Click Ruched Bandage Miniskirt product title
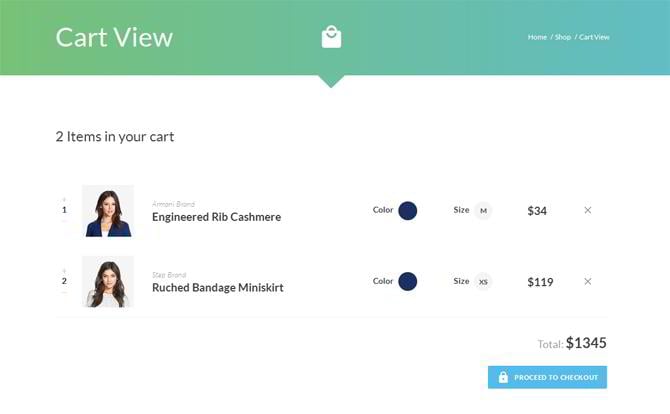This screenshot has height=414, width=670. pyautogui.click(x=217, y=288)
